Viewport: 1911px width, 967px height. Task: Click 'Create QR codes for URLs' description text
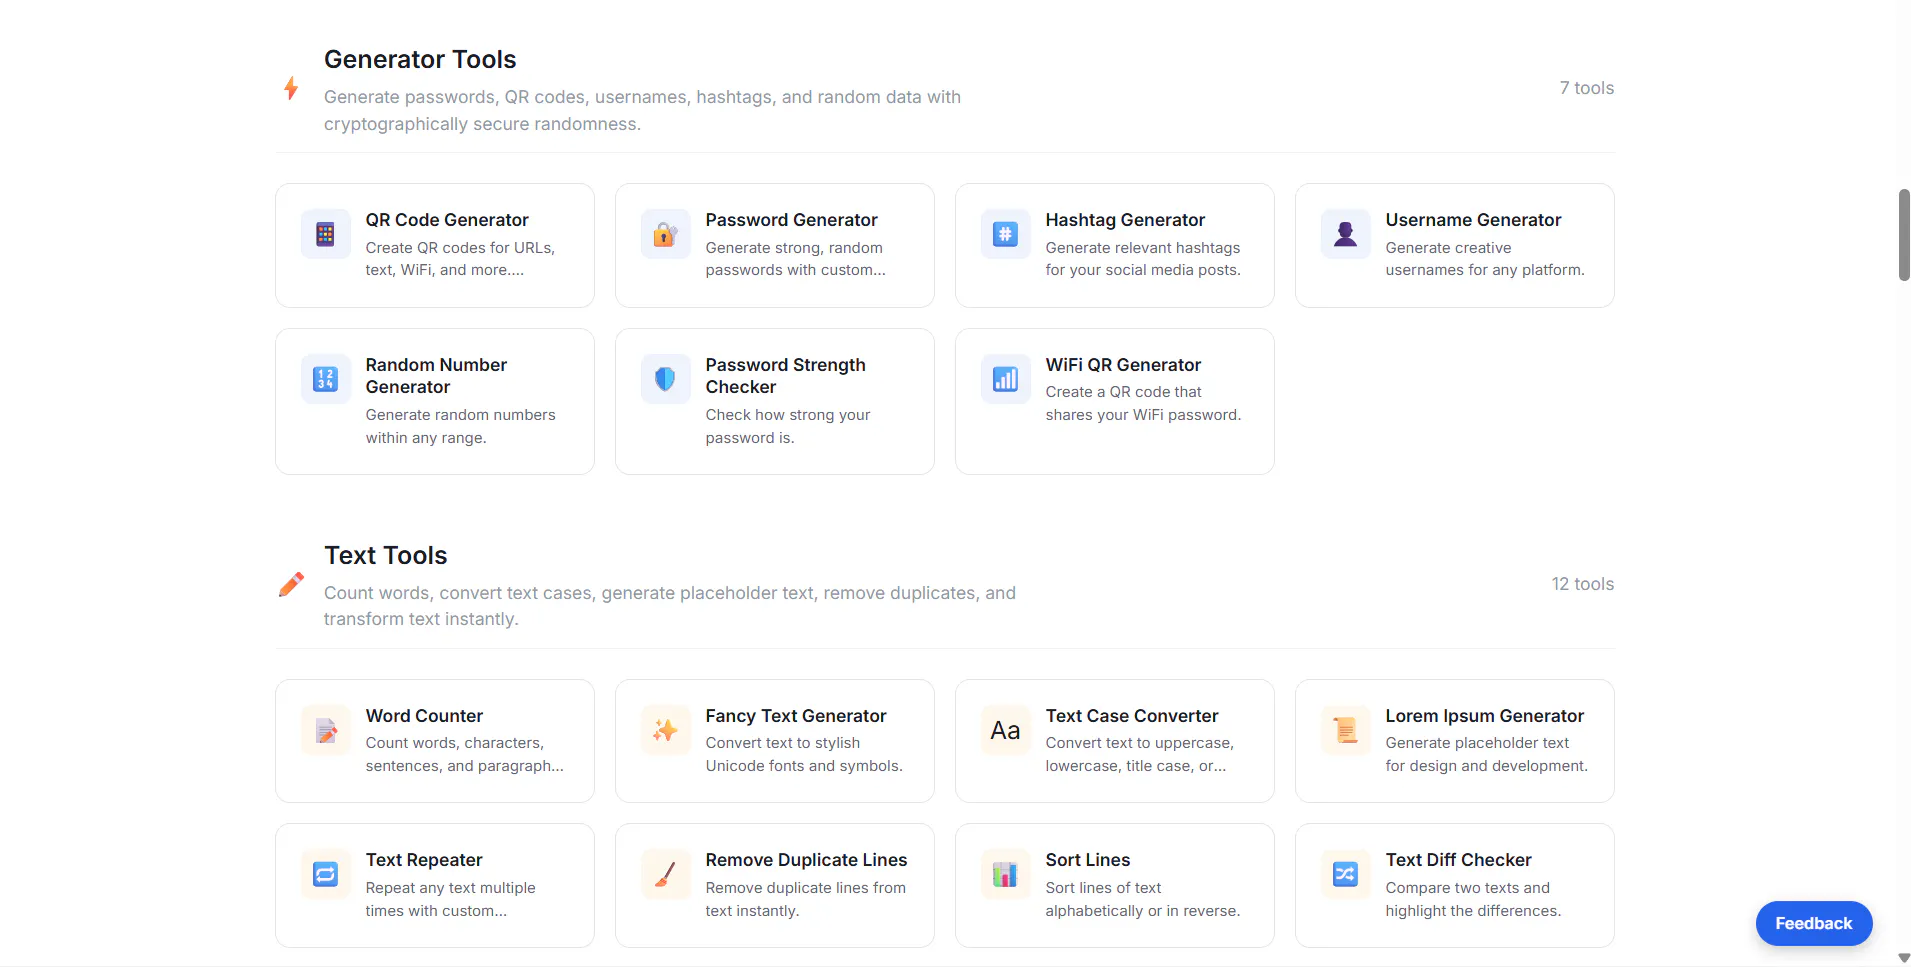[x=460, y=259]
